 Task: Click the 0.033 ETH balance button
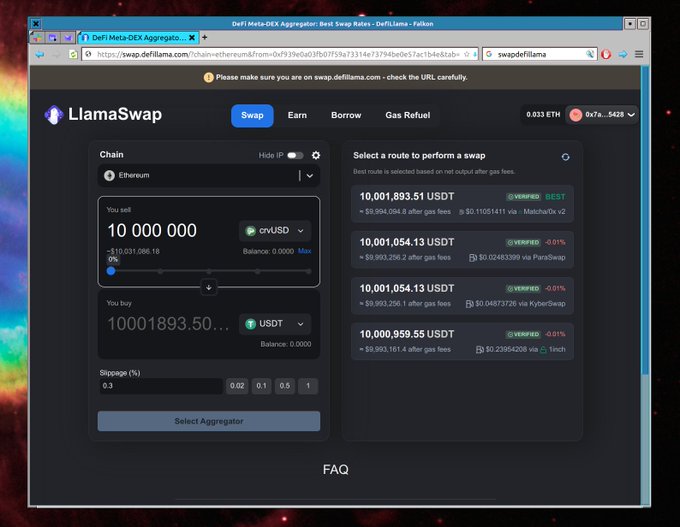[x=543, y=115]
